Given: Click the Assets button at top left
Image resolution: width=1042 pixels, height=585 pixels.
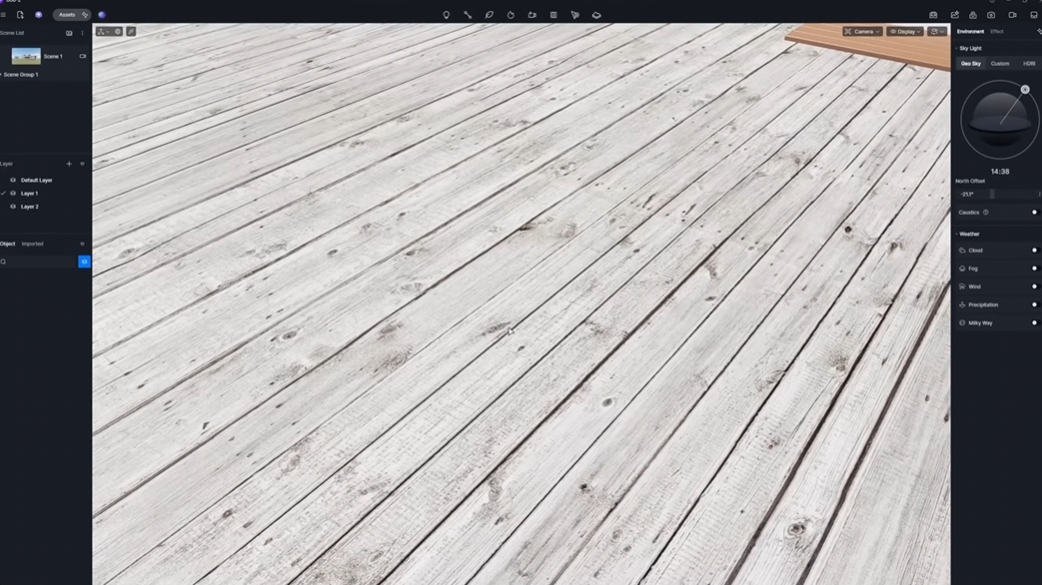Looking at the screenshot, I should [x=67, y=14].
